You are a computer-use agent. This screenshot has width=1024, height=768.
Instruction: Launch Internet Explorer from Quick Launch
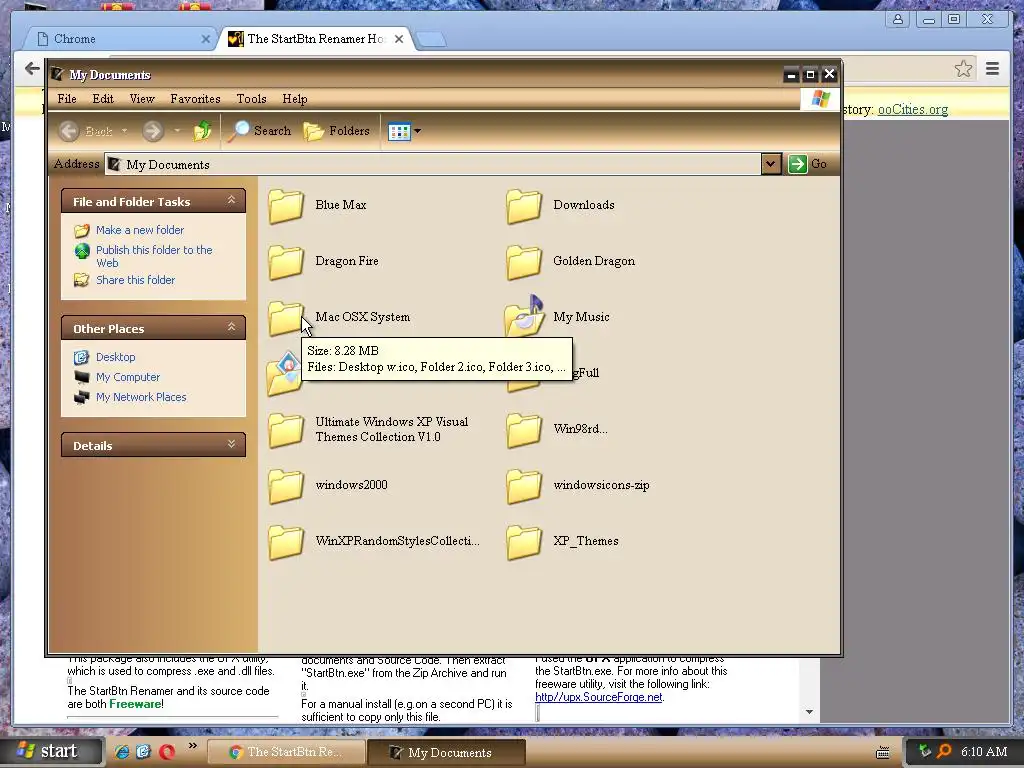(121, 752)
